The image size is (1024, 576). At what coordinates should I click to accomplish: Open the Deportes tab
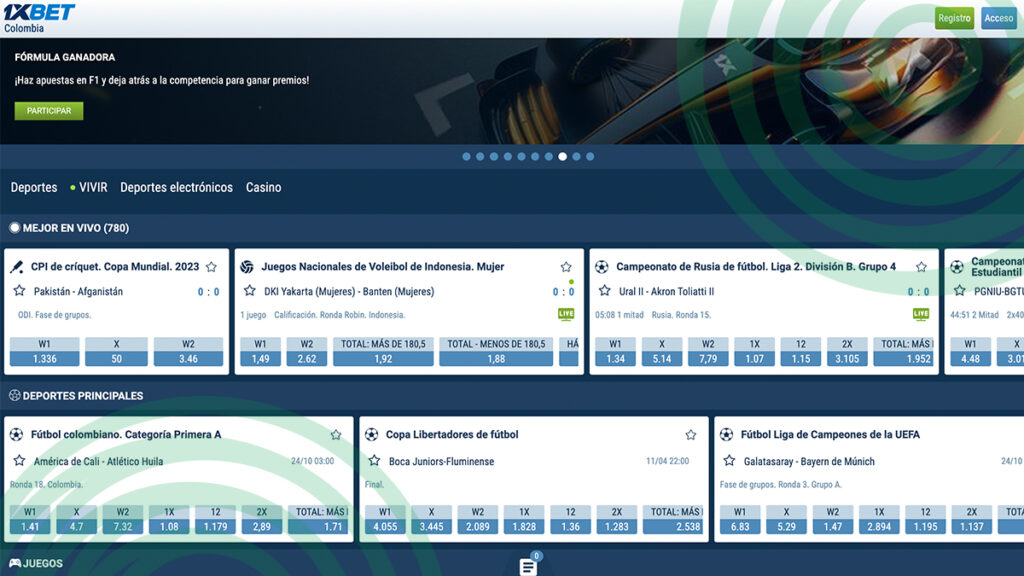click(x=34, y=187)
